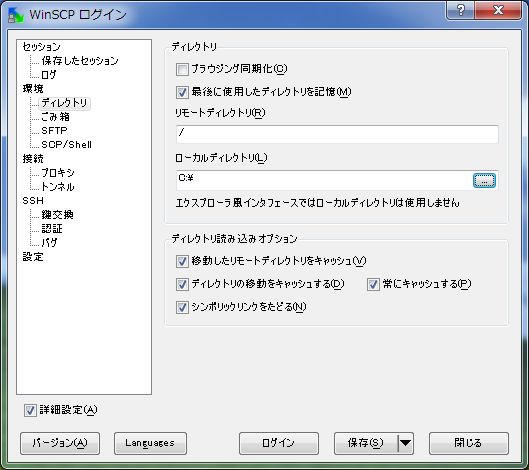Select 保存したセッション in the tree
This screenshot has height=470, width=529.
tap(80, 61)
